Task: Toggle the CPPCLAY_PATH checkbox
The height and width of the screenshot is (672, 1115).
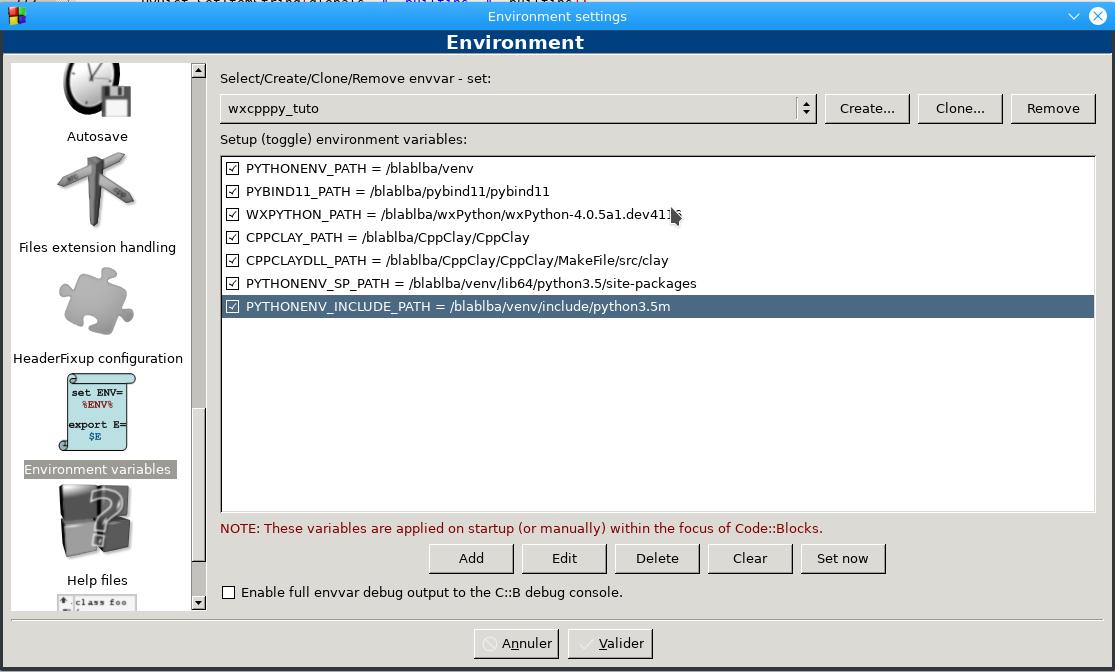Action: (233, 238)
